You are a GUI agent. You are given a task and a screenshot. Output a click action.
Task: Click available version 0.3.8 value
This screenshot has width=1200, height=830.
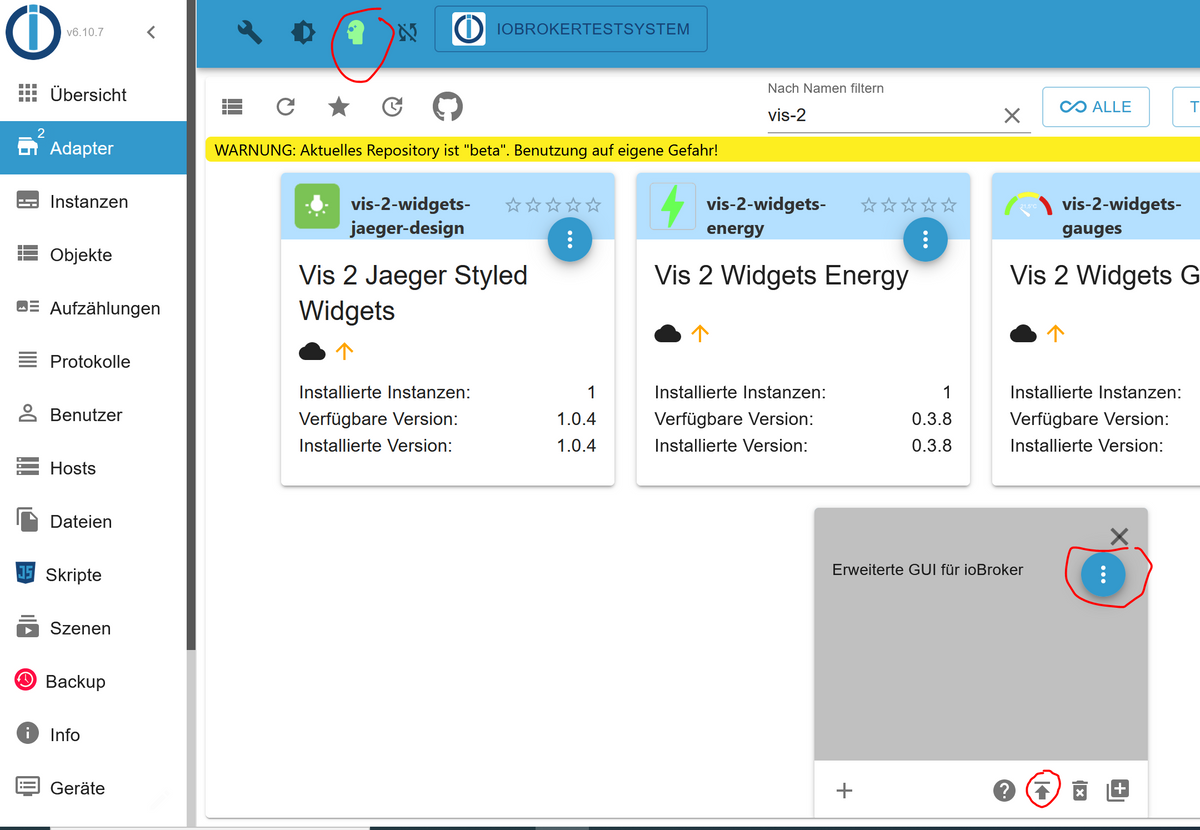(x=932, y=418)
